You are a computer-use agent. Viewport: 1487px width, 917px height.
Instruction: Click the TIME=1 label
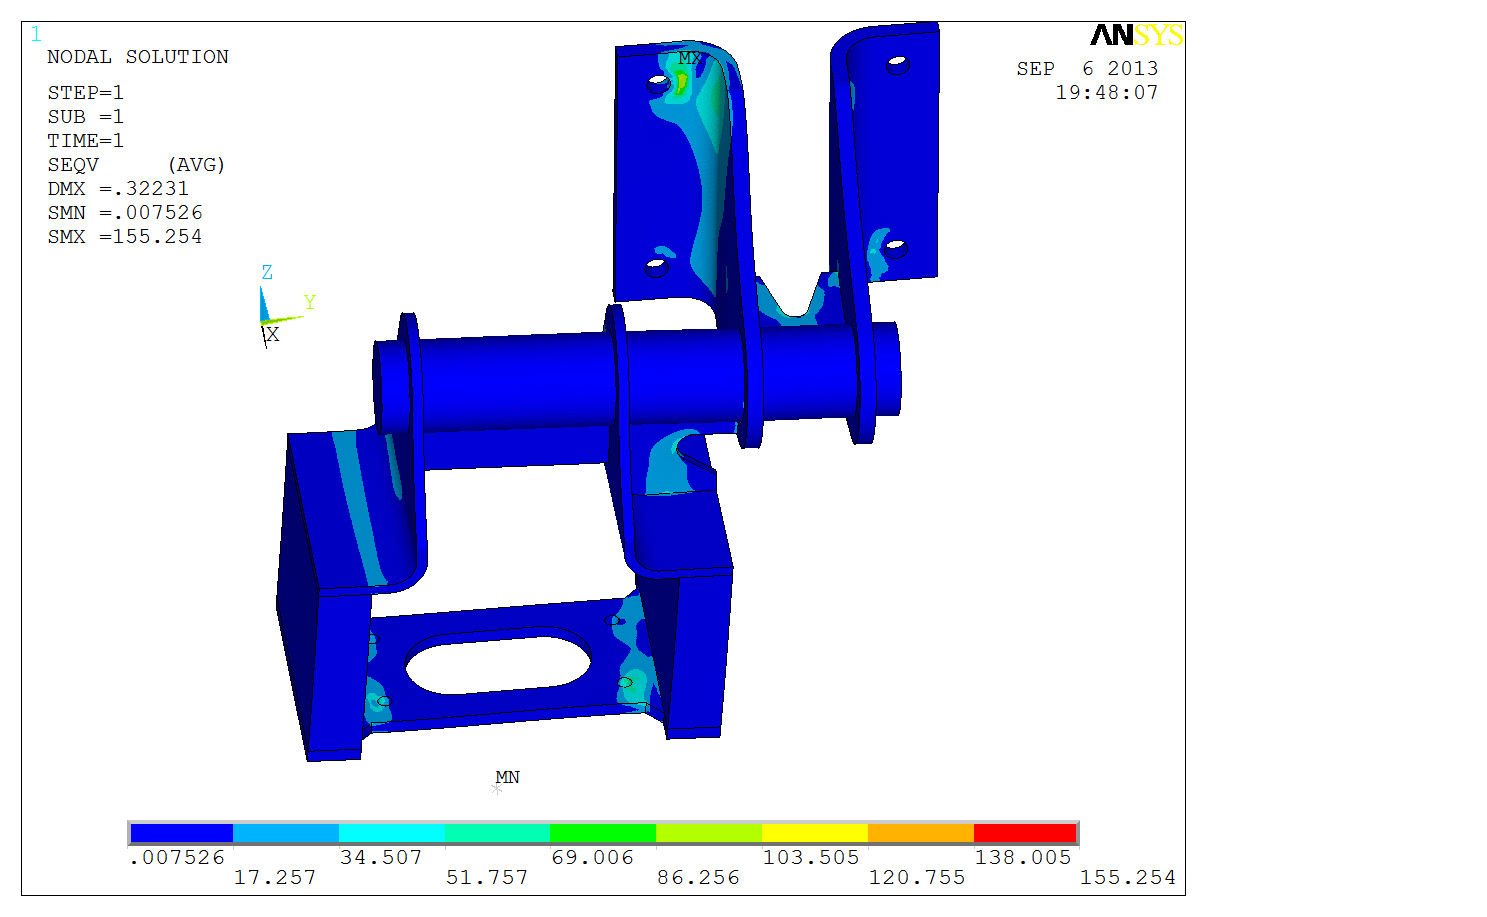point(85,141)
